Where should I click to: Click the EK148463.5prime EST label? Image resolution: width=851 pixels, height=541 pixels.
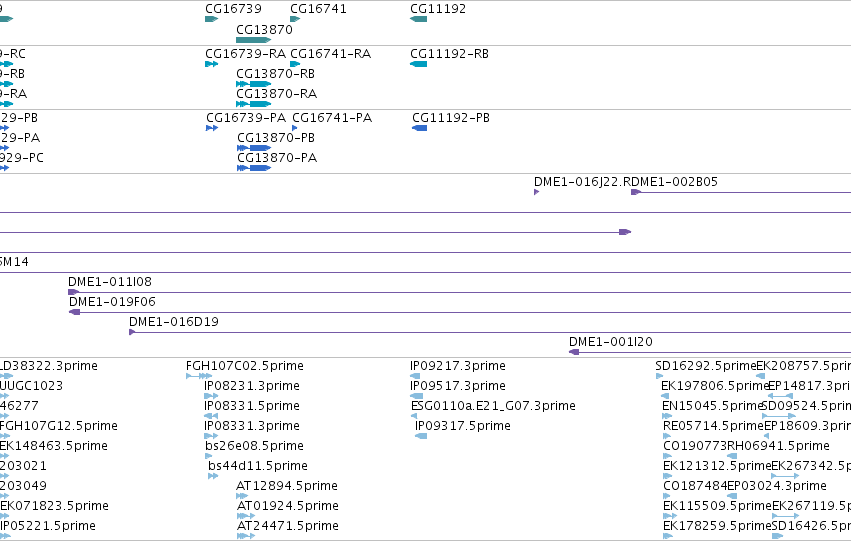point(54,446)
